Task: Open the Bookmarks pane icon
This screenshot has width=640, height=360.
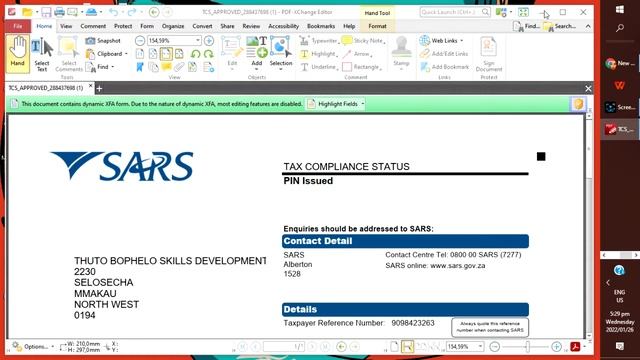Action: (x=140, y=67)
